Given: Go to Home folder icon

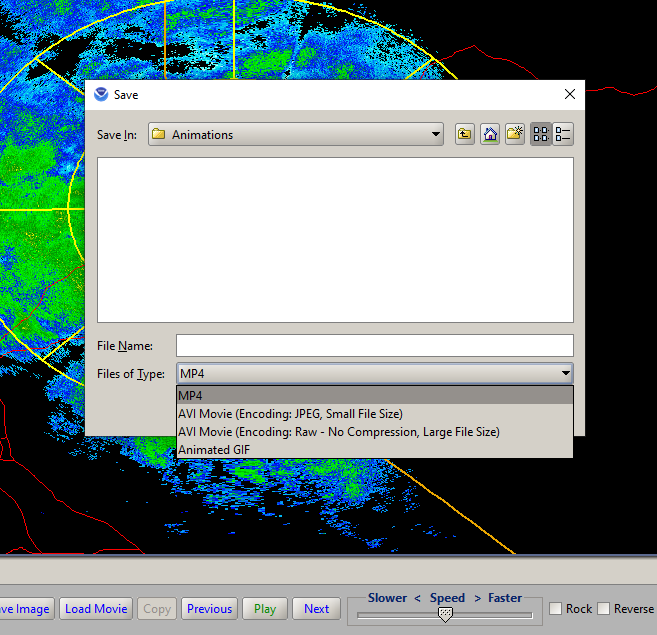Looking at the screenshot, I should (x=489, y=135).
